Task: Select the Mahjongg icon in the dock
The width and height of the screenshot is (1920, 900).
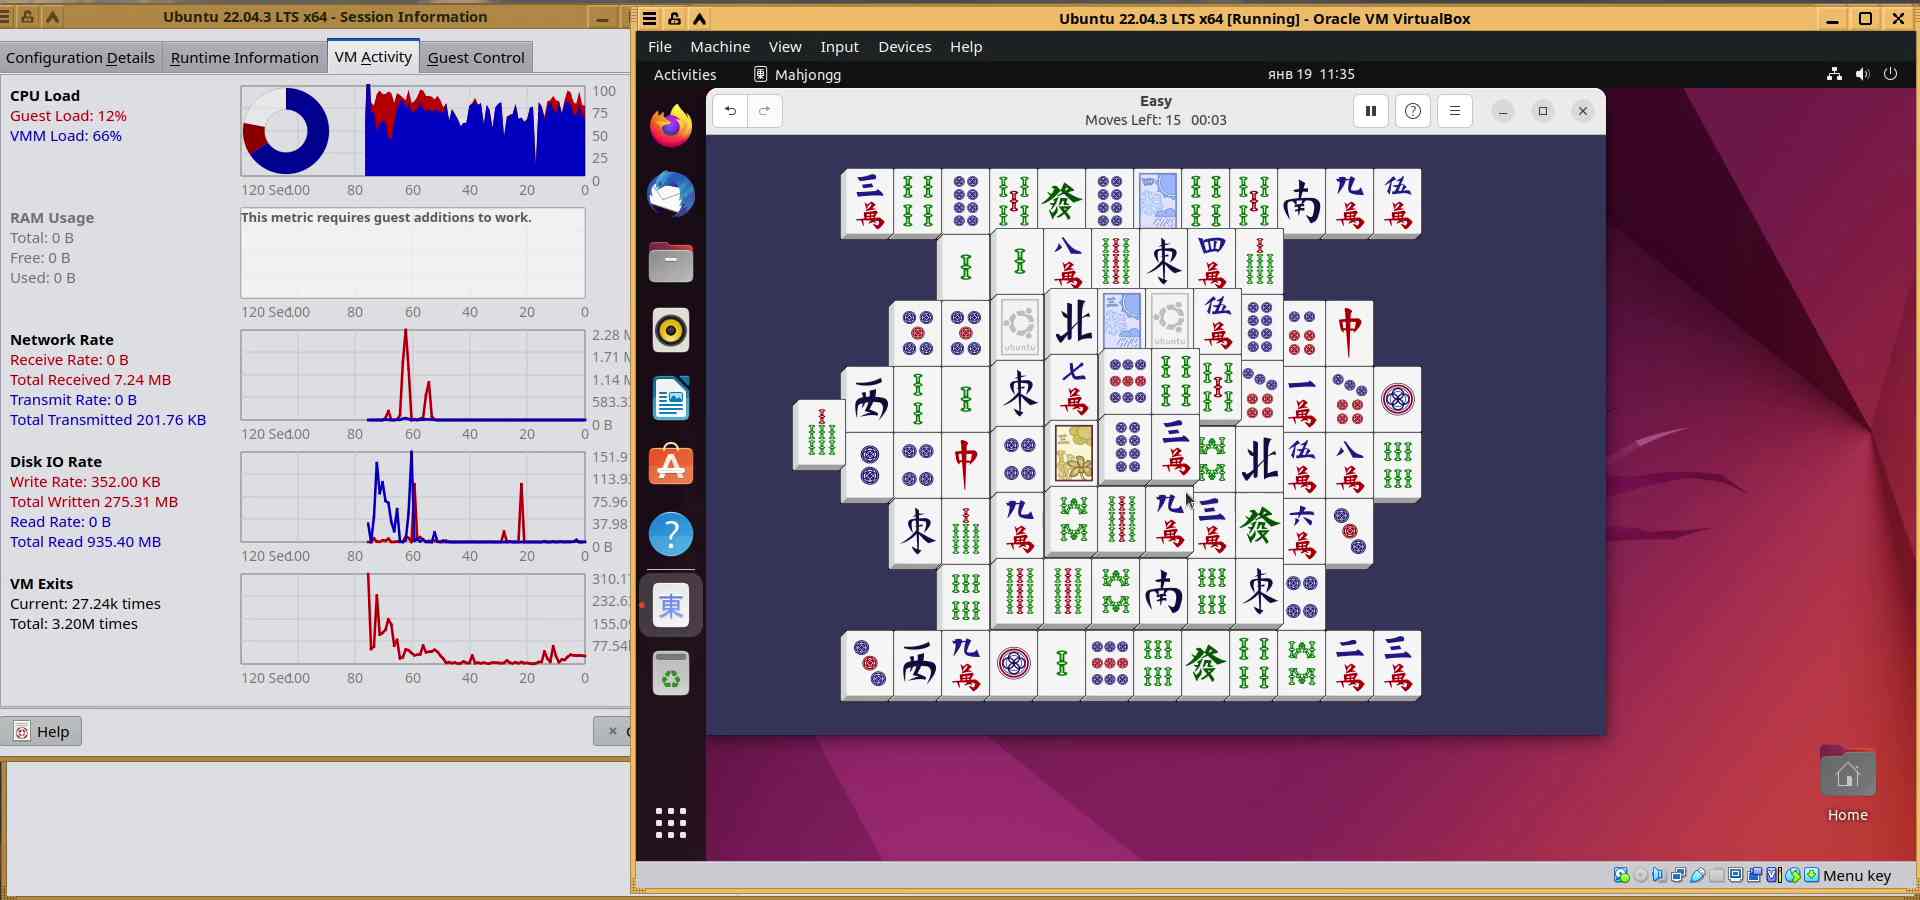Action: [x=671, y=605]
